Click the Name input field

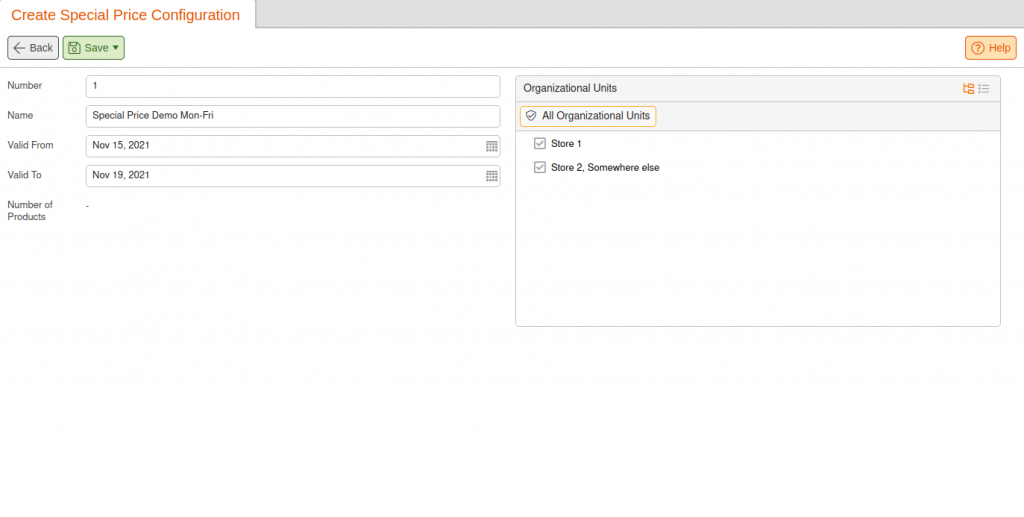coord(293,116)
